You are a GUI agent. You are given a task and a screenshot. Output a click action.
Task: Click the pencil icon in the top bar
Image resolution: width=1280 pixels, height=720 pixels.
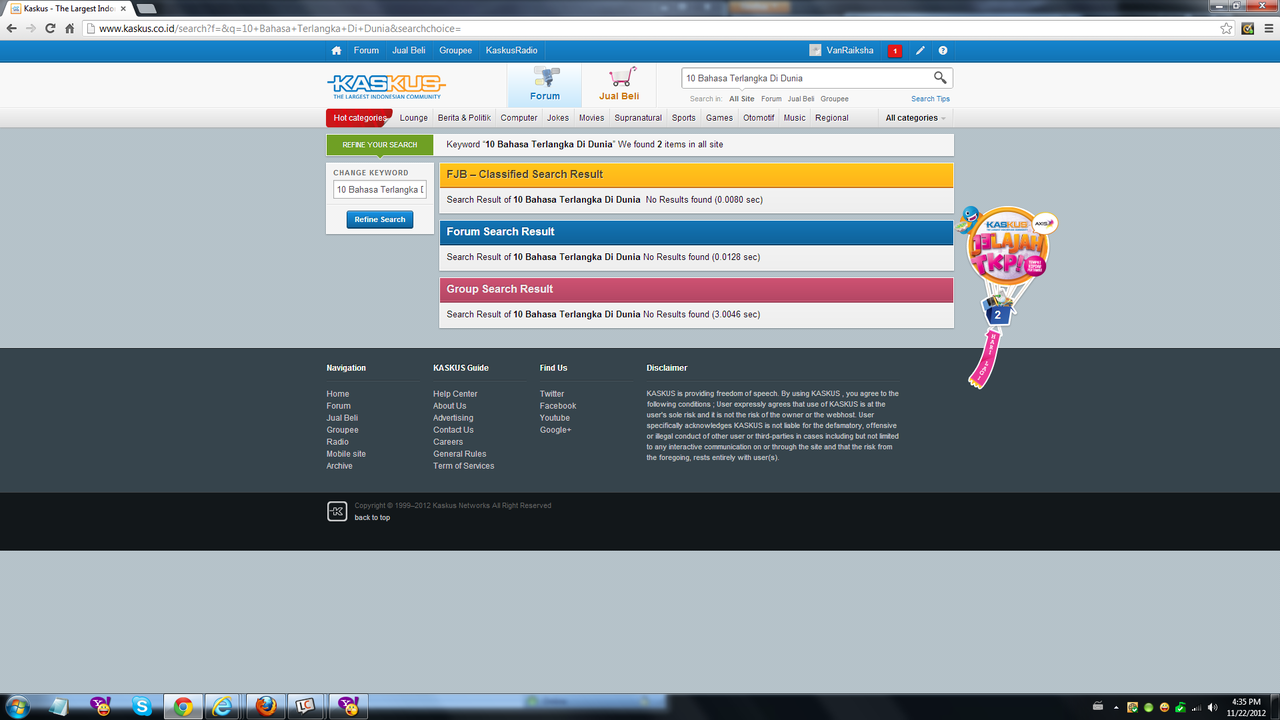point(920,50)
